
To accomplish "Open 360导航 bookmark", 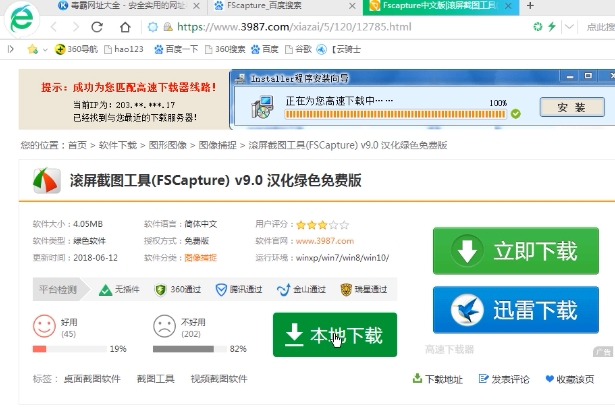I will point(76,49).
